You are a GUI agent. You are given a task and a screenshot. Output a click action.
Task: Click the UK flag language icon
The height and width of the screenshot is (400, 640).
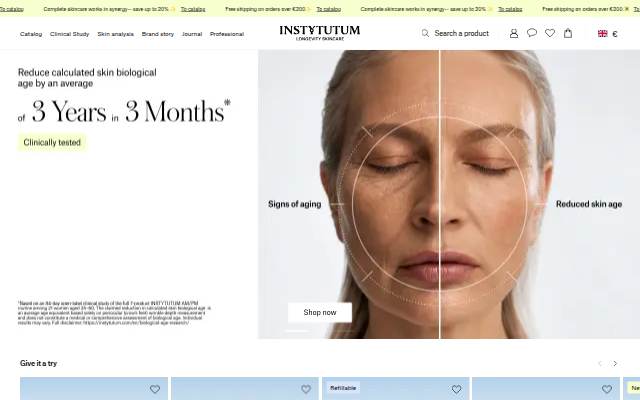coord(602,33)
